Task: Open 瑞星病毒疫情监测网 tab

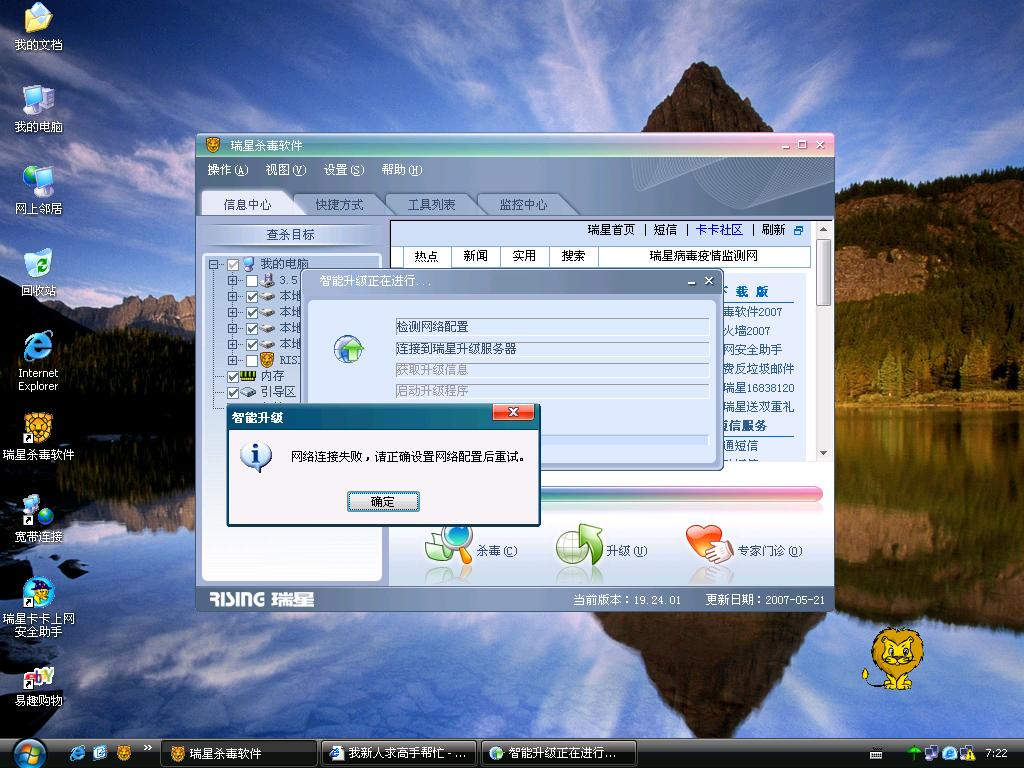Action: (703, 256)
